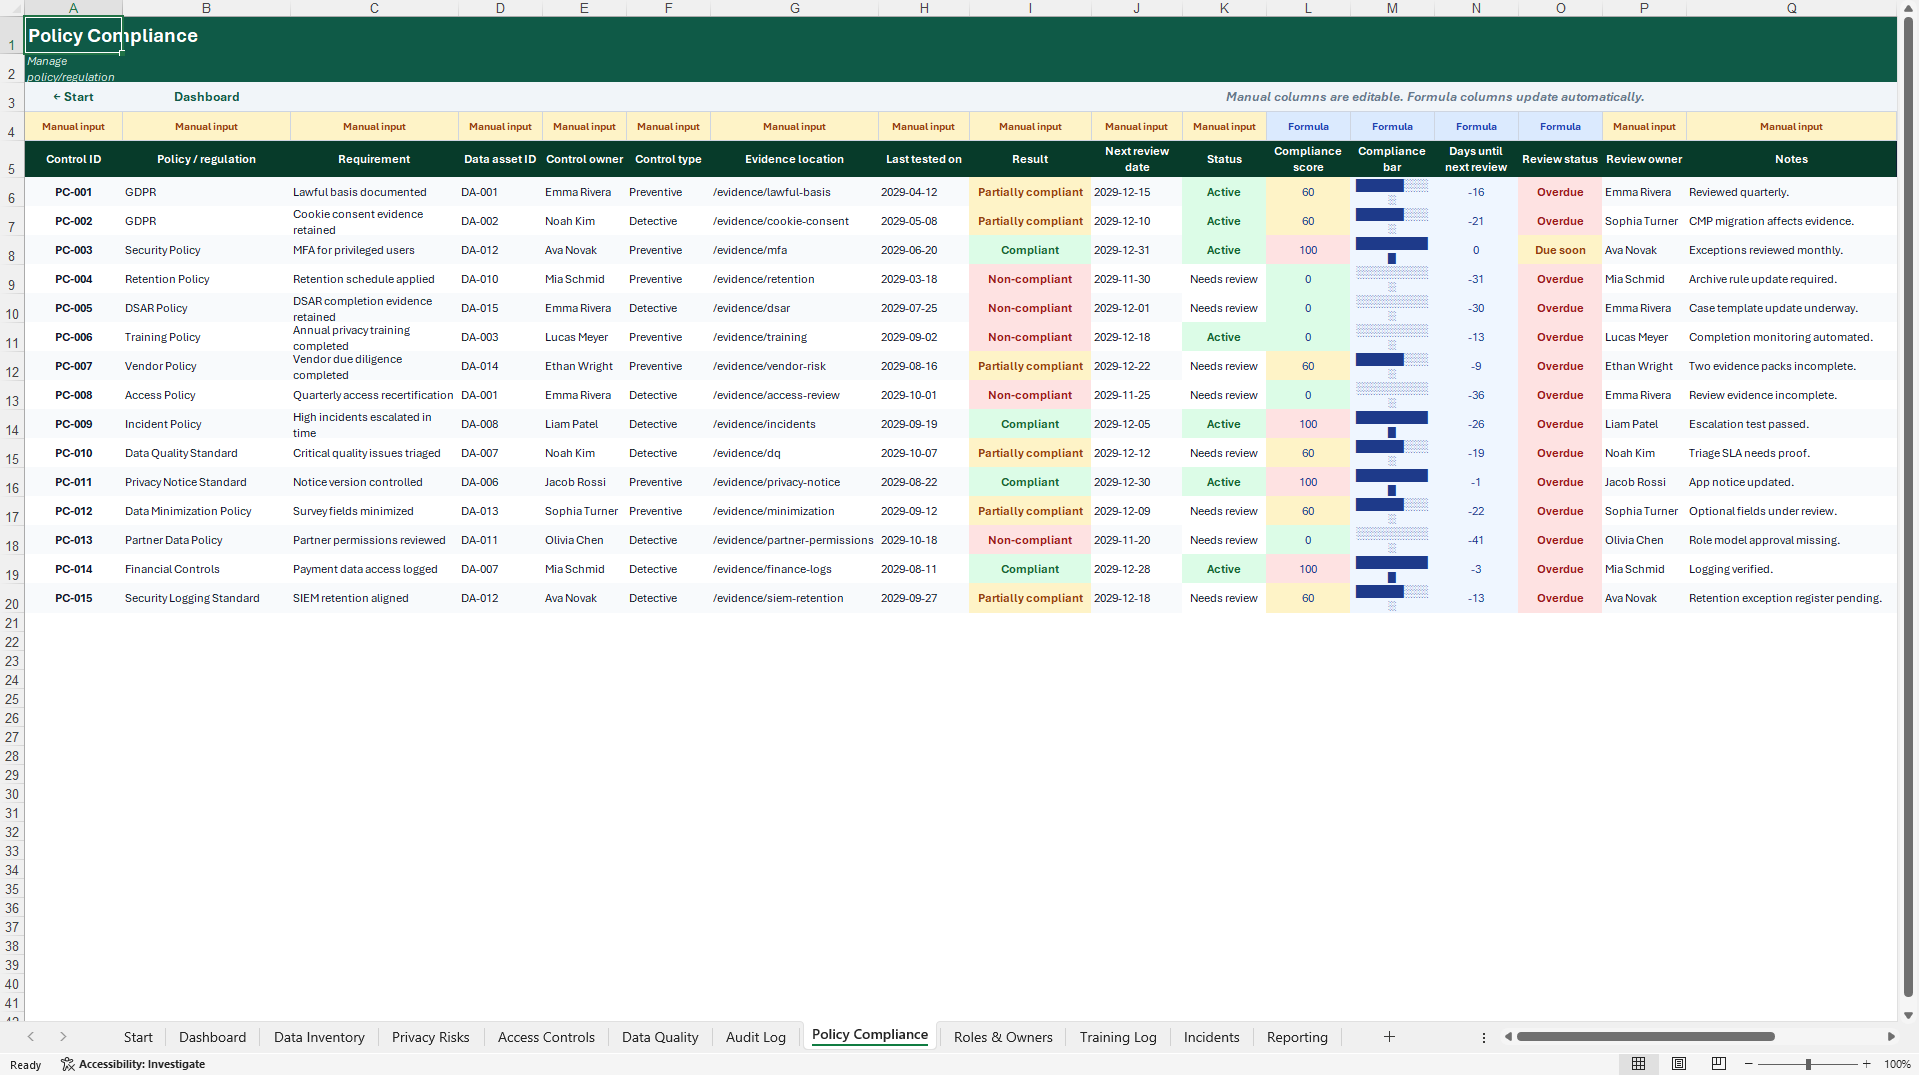The width and height of the screenshot is (1919, 1075).
Task: Select PC-009 compliance bar cell
Action: [x=1391, y=424]
